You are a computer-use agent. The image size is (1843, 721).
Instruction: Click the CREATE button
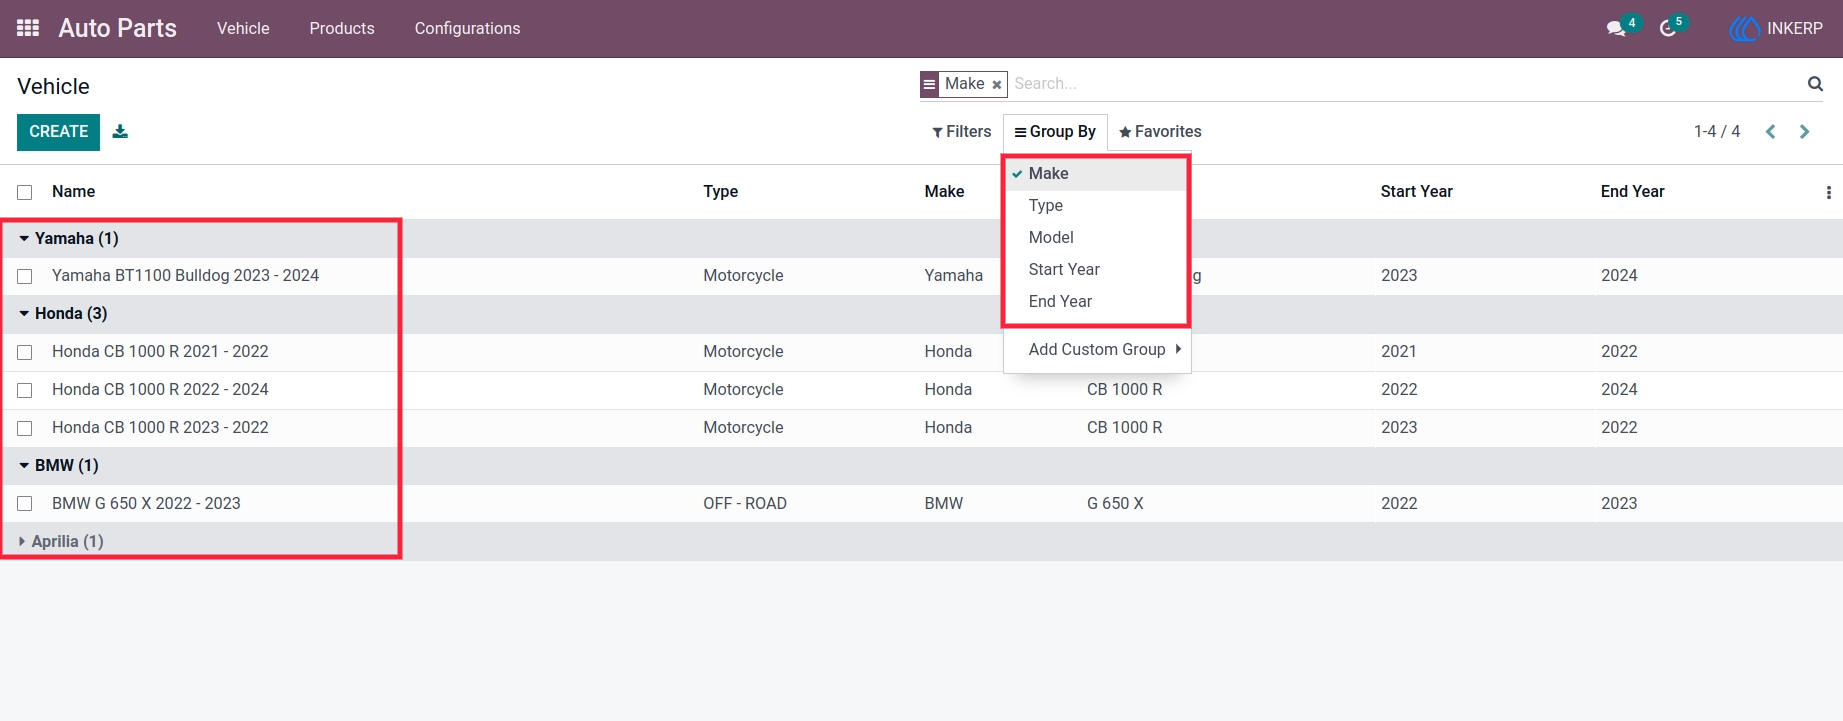[x=58, y=132]
